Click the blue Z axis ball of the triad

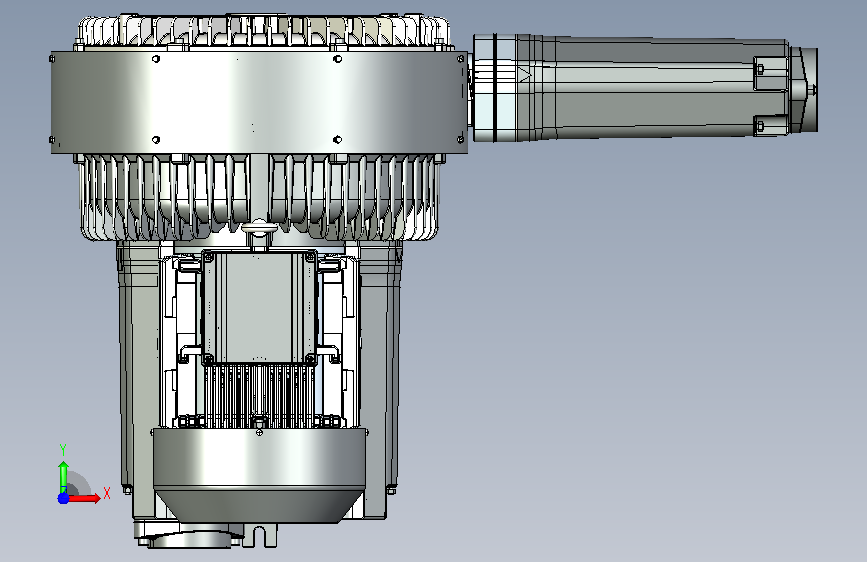(64, 498)
